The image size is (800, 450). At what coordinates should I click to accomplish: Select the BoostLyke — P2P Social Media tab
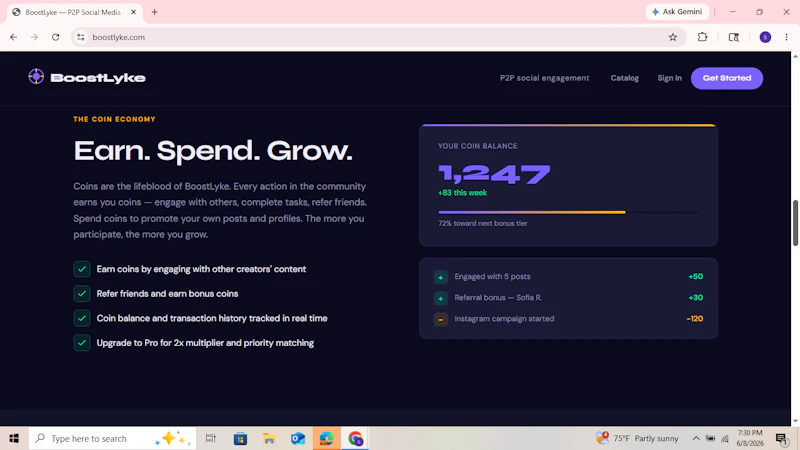click(x=75, y=12)
